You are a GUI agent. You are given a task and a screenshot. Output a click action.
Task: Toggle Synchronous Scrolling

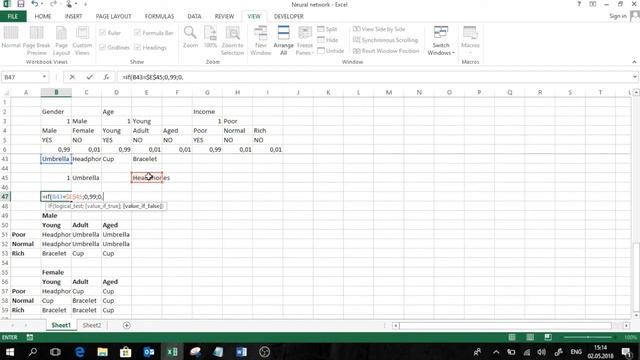tap(385, 40)
